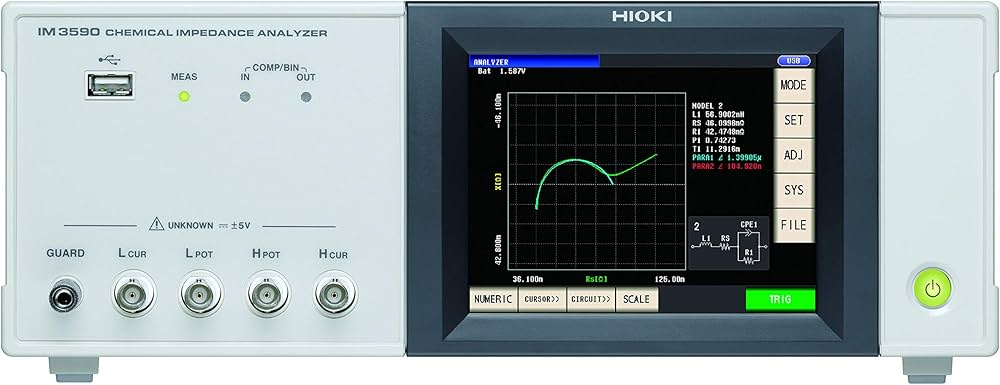Click the H POT BNC connector
Screen dimensions: 1000x385
point(268,294)
